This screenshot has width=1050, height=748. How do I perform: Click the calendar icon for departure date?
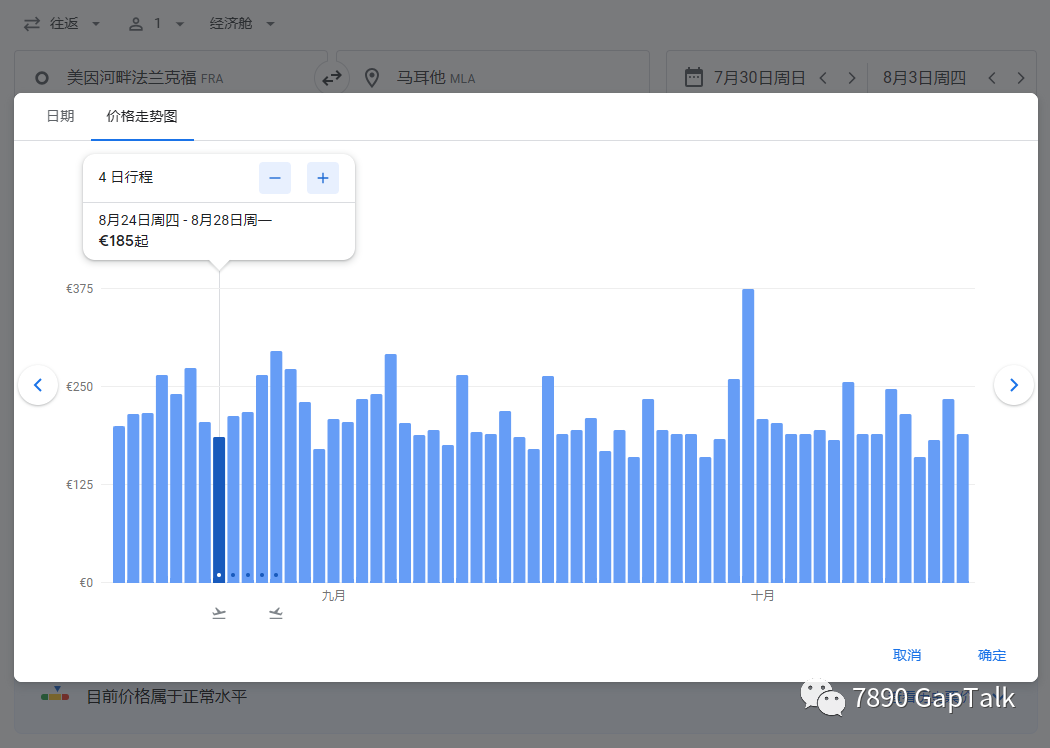(693, 77)
